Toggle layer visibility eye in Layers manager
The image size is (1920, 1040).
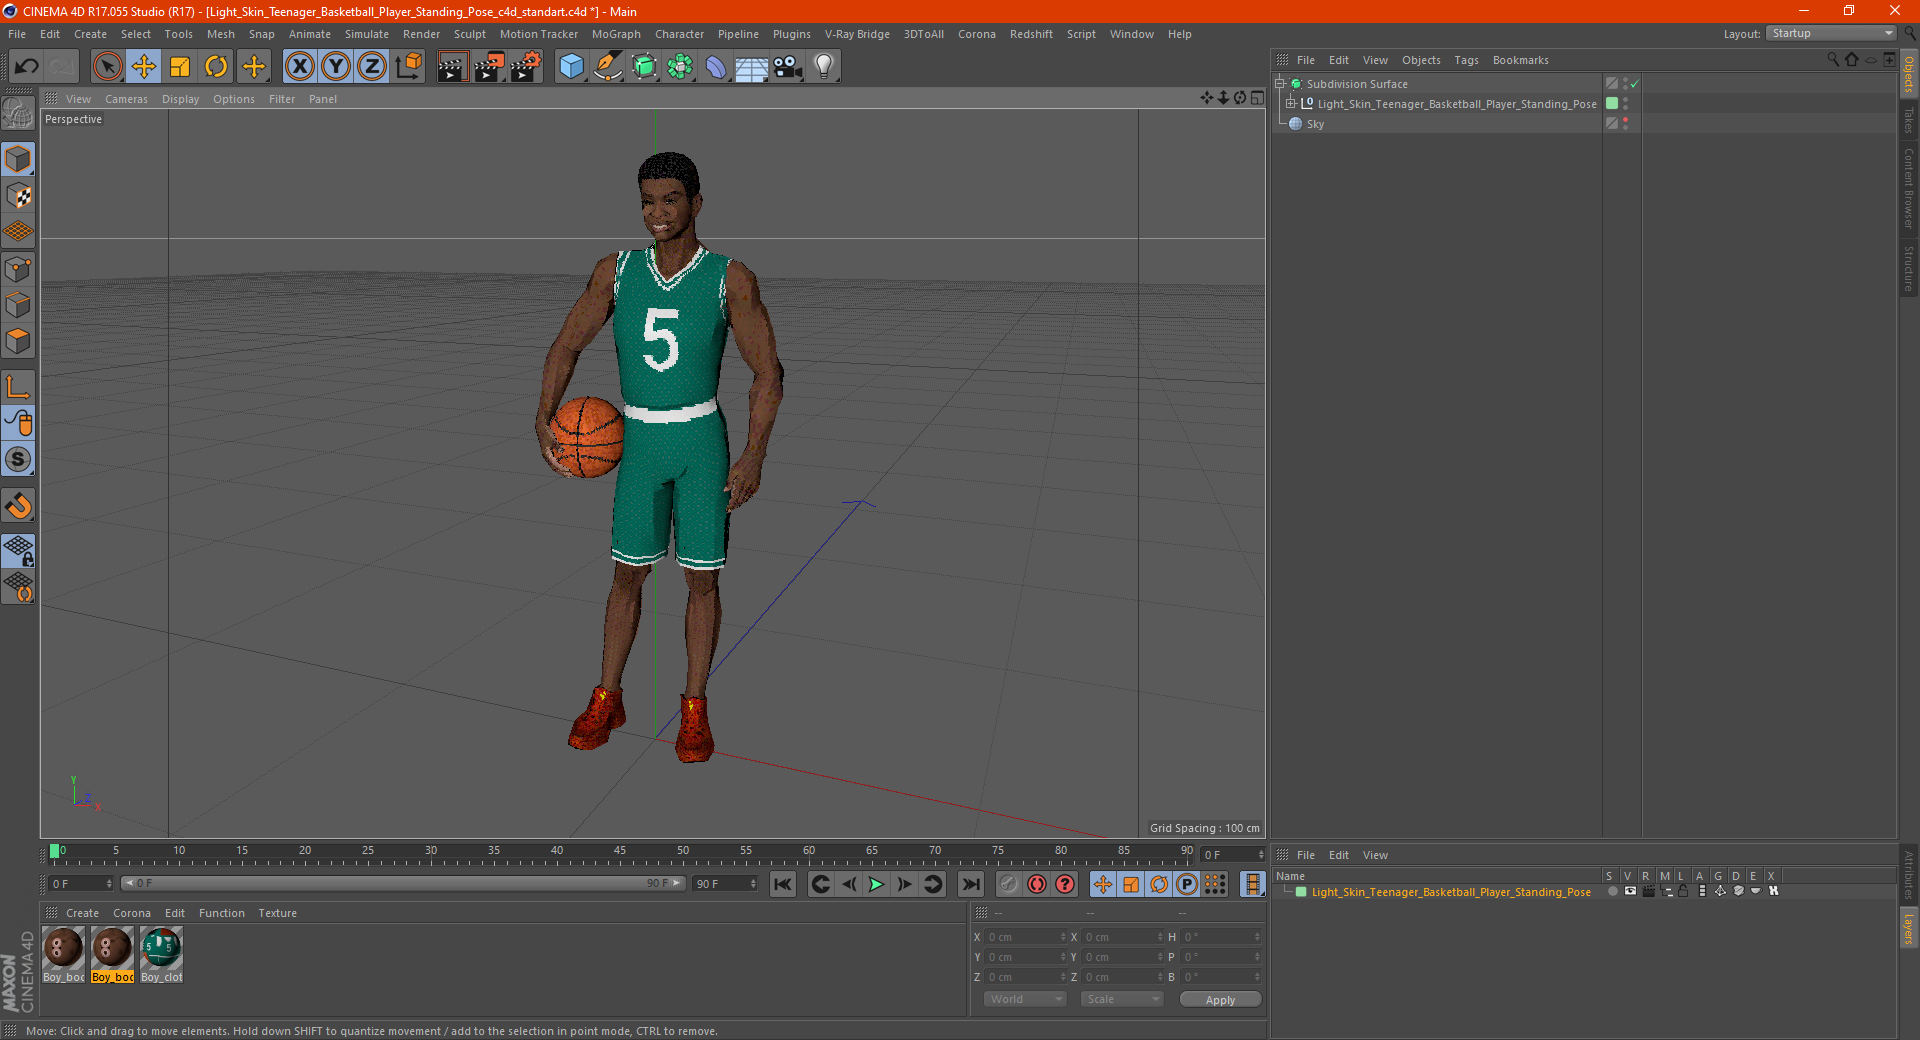(1630, 891)
